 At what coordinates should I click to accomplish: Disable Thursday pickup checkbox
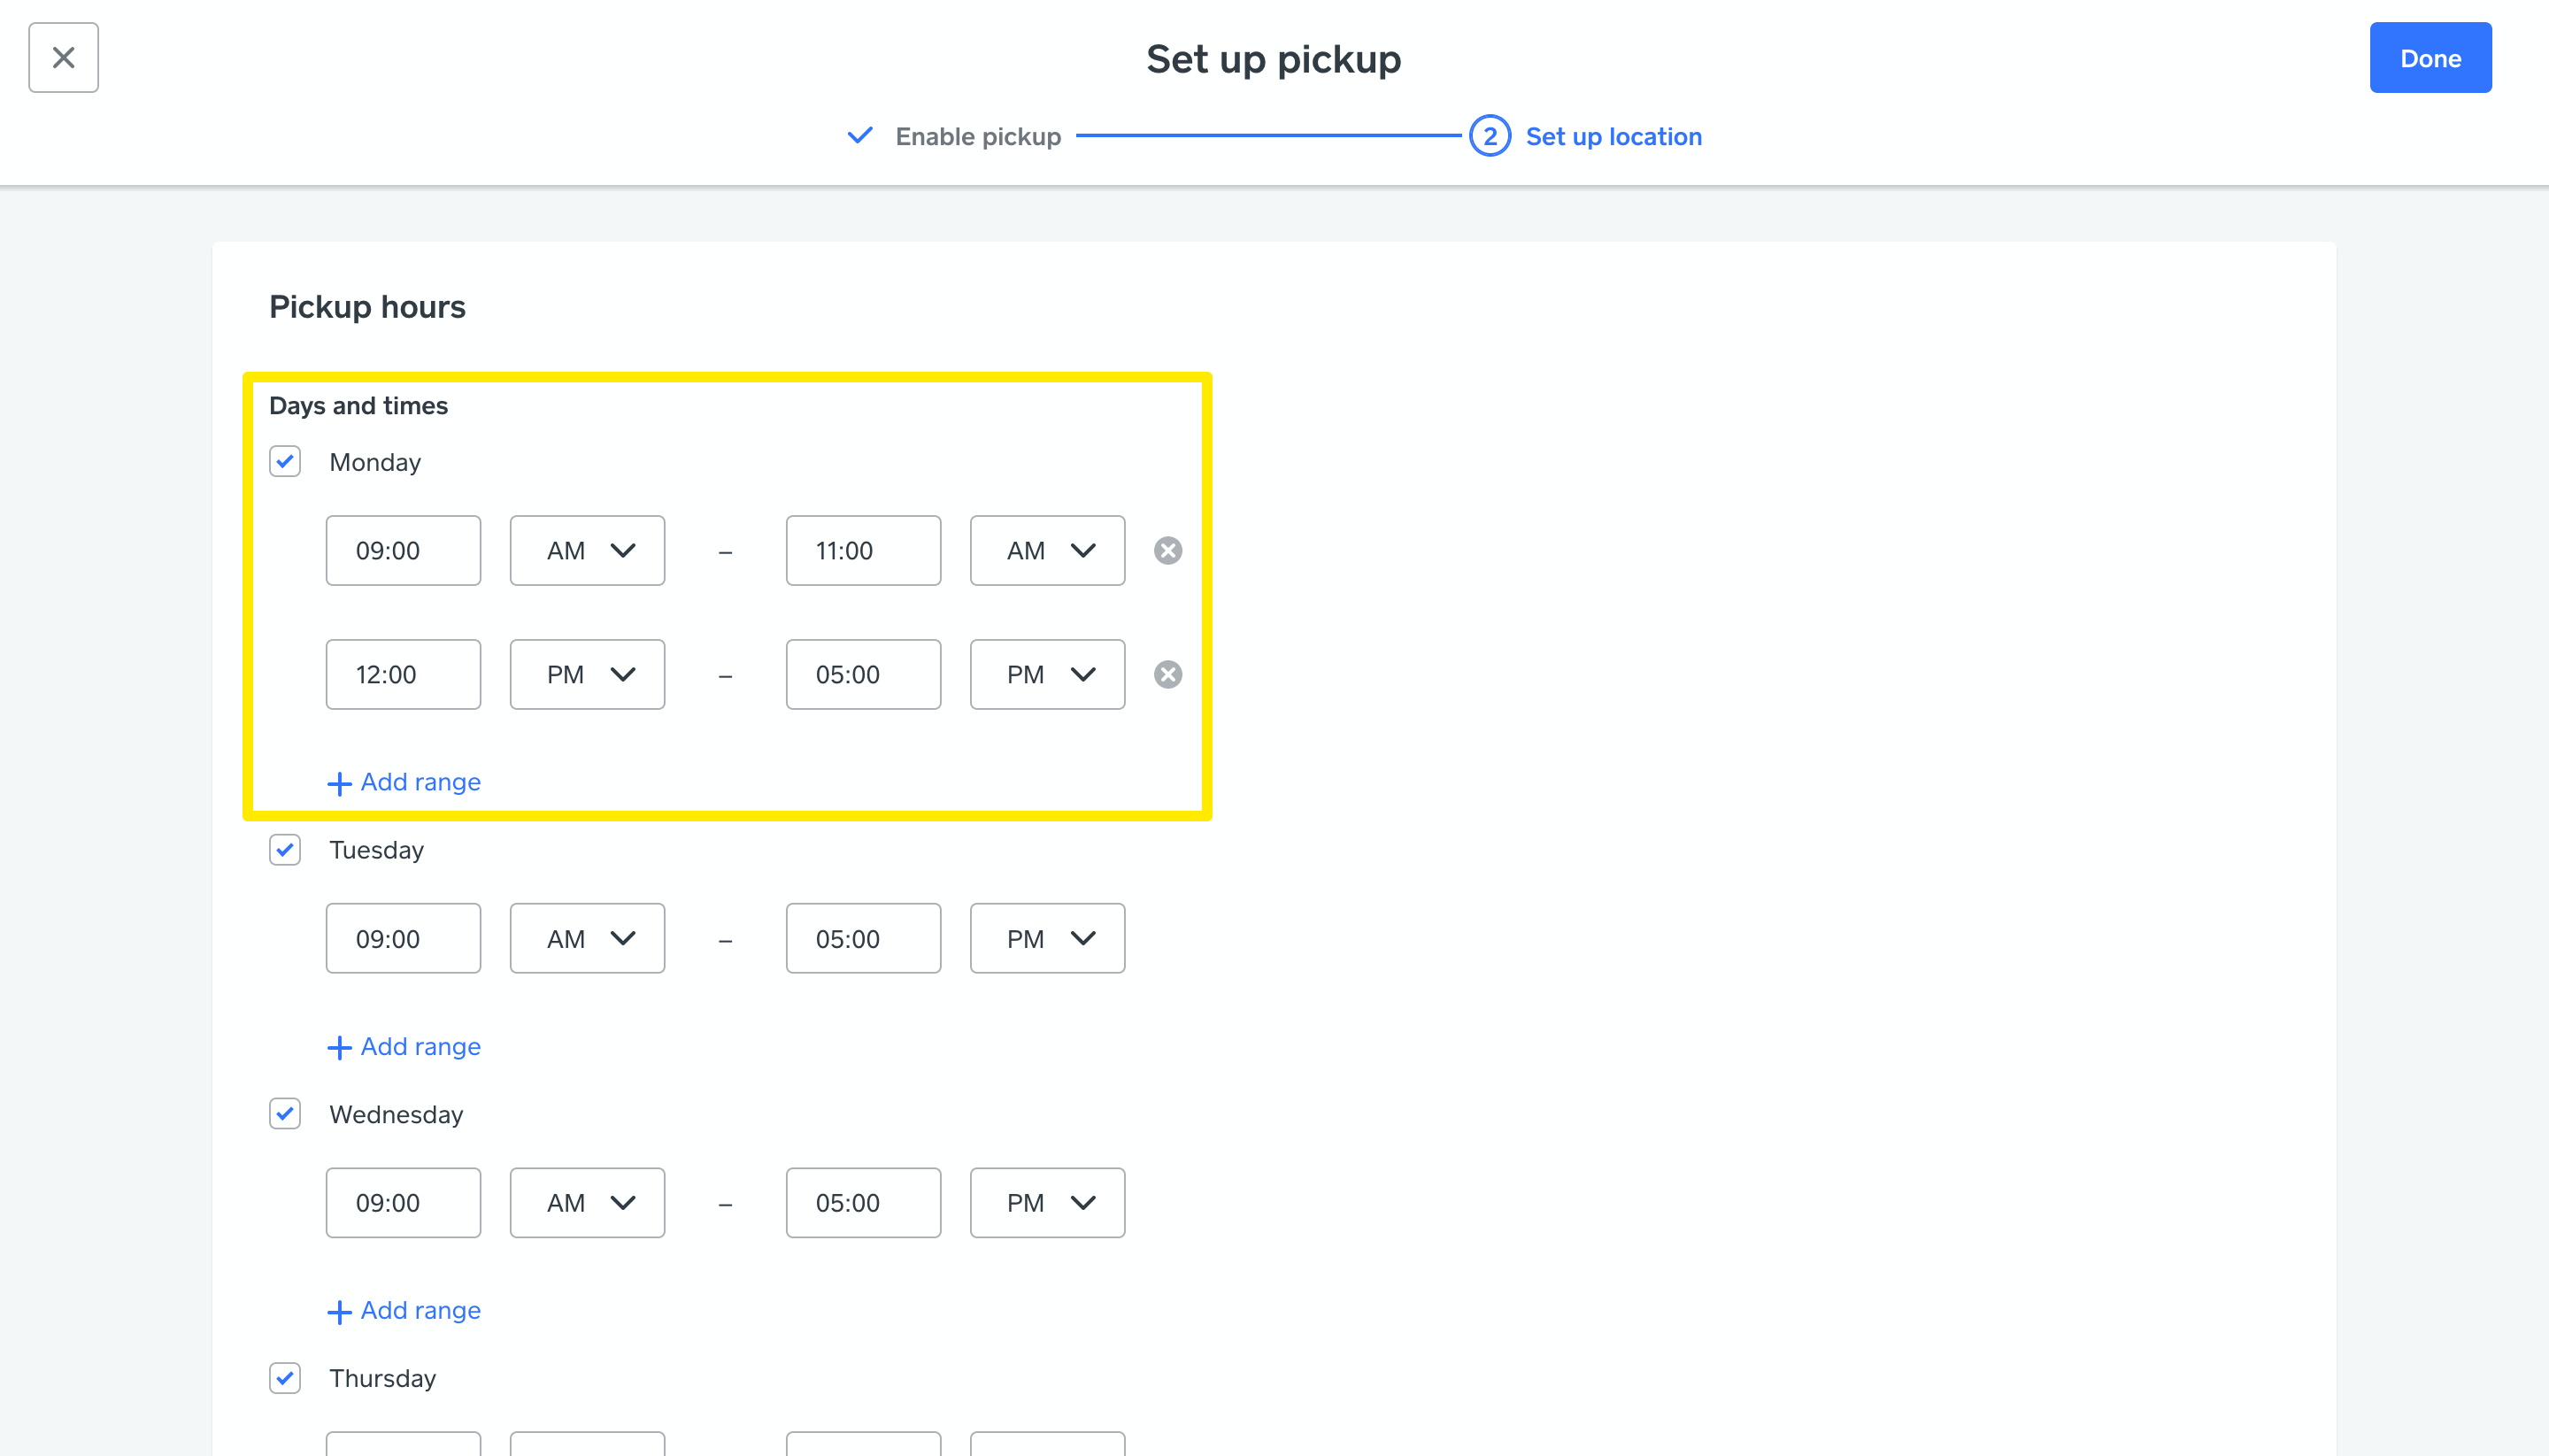click(x=285, y=1378)
